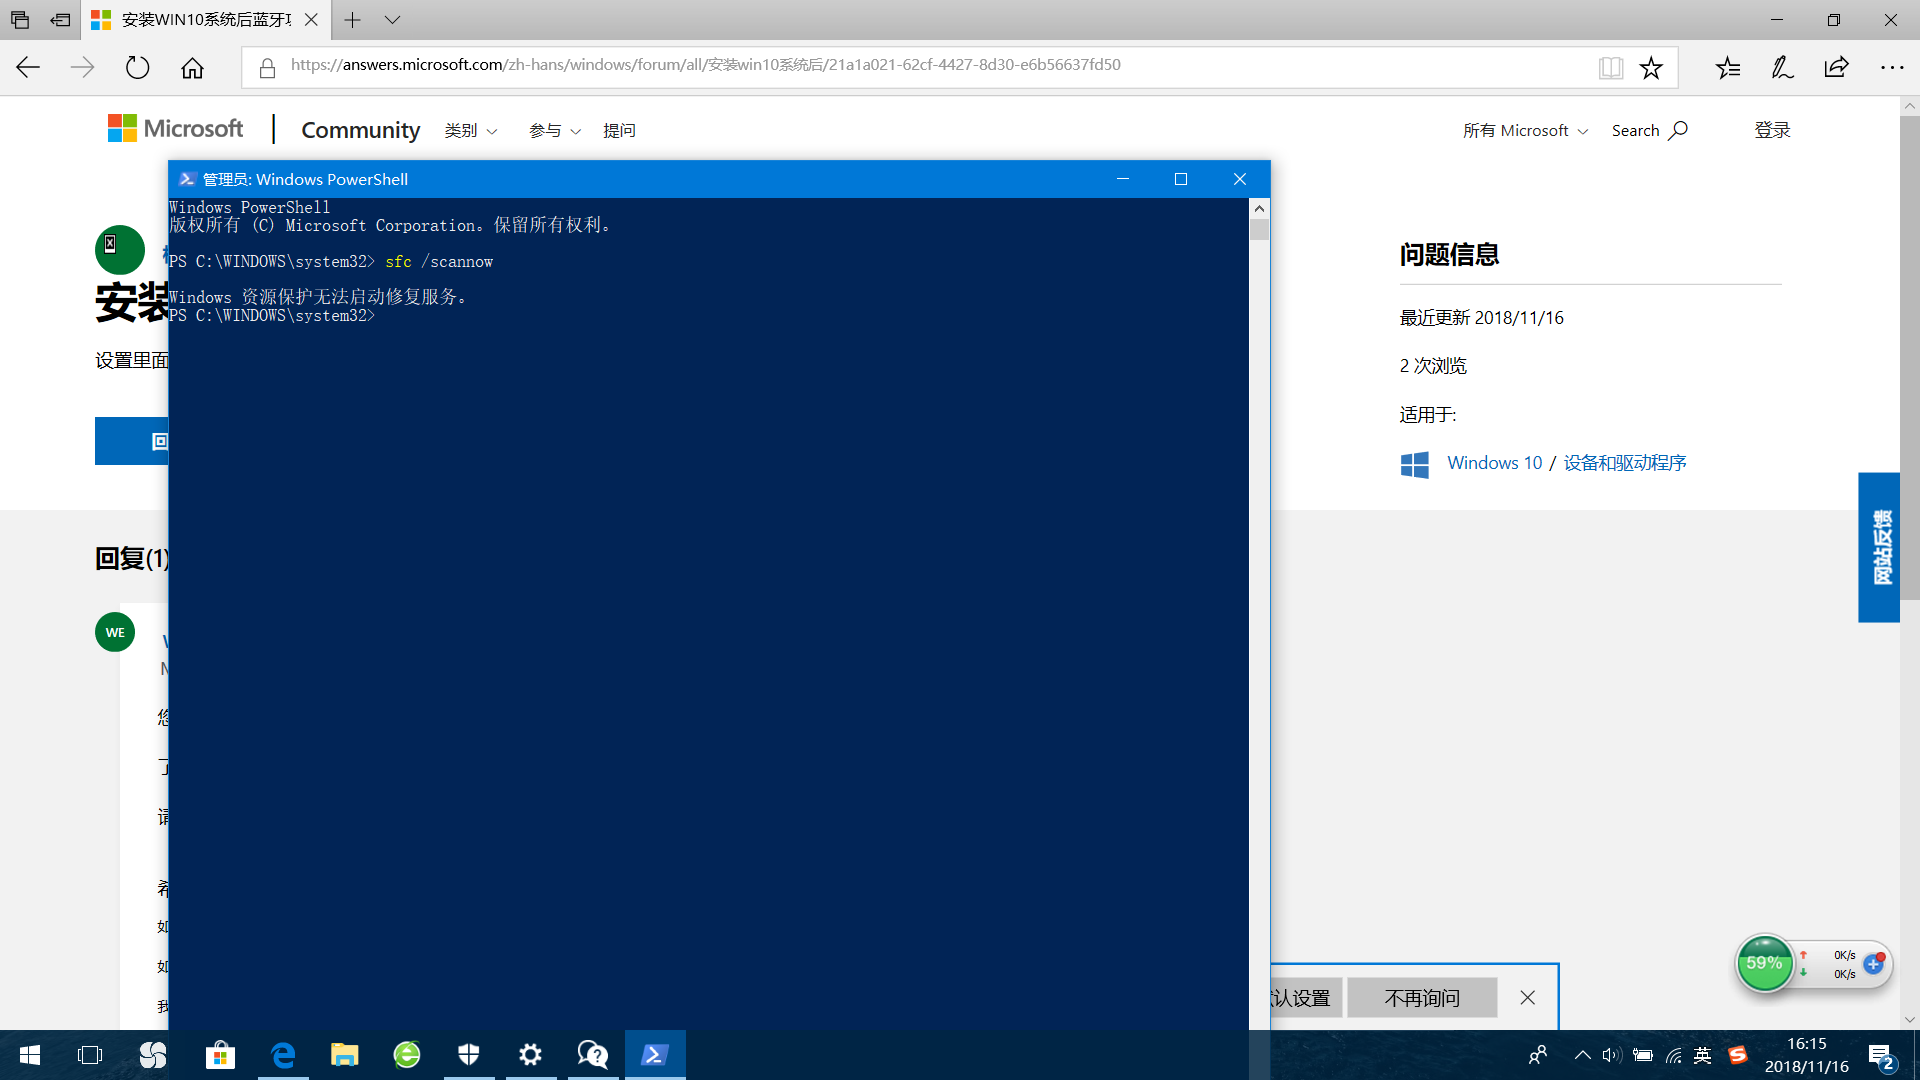Click the 不再询问 button
This screenshot has width=1920, height=1080.
tap(1422, 998)
